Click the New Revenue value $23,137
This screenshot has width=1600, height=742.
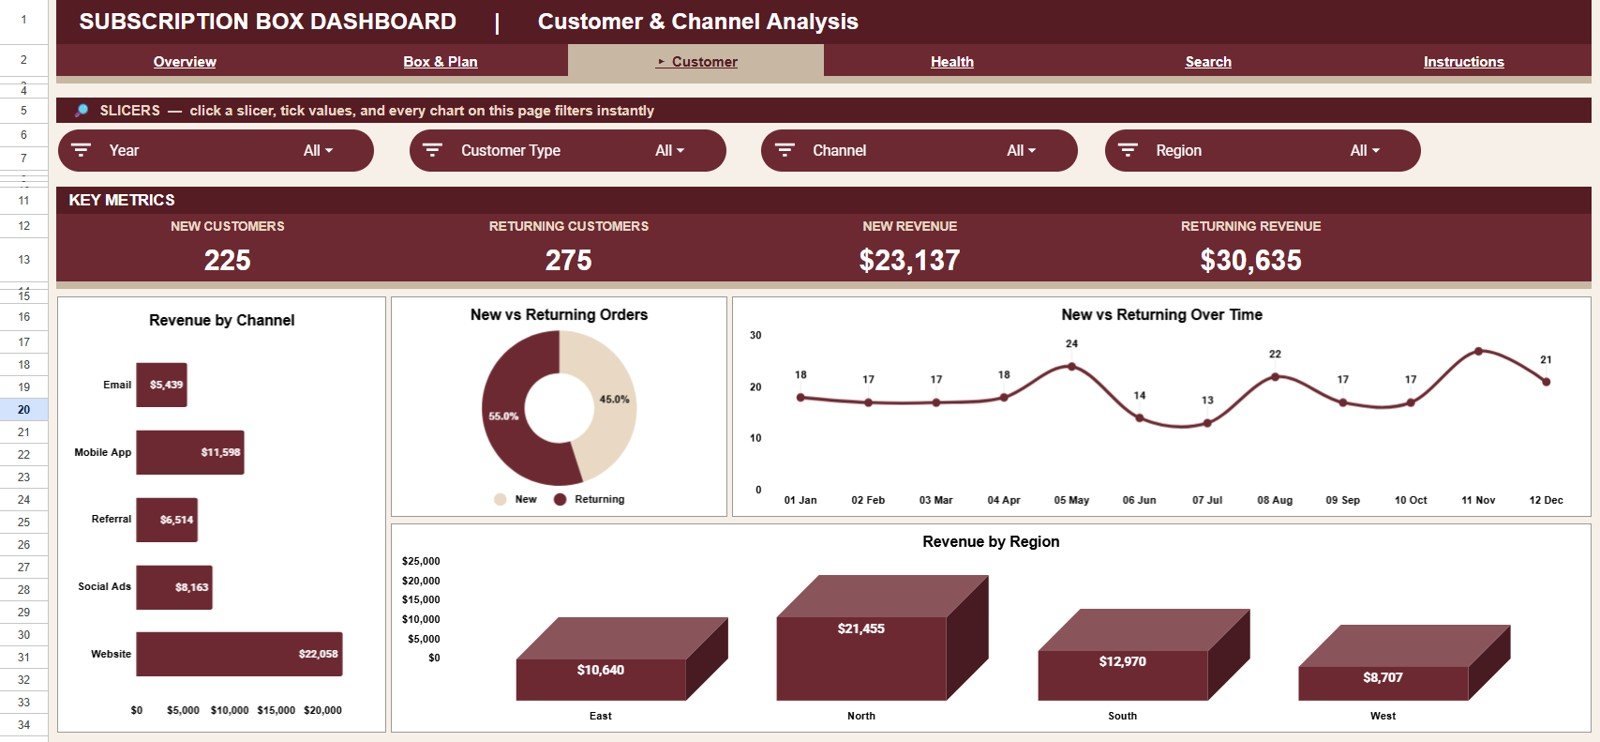(x=909, y=260)
